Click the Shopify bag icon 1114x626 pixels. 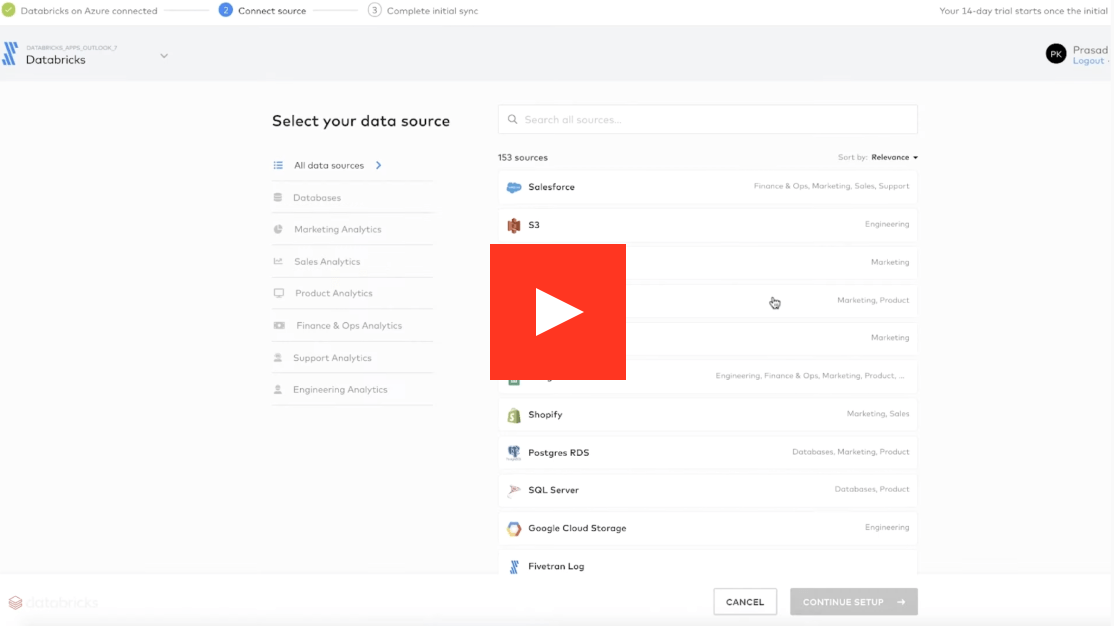[x=513, y=415]
